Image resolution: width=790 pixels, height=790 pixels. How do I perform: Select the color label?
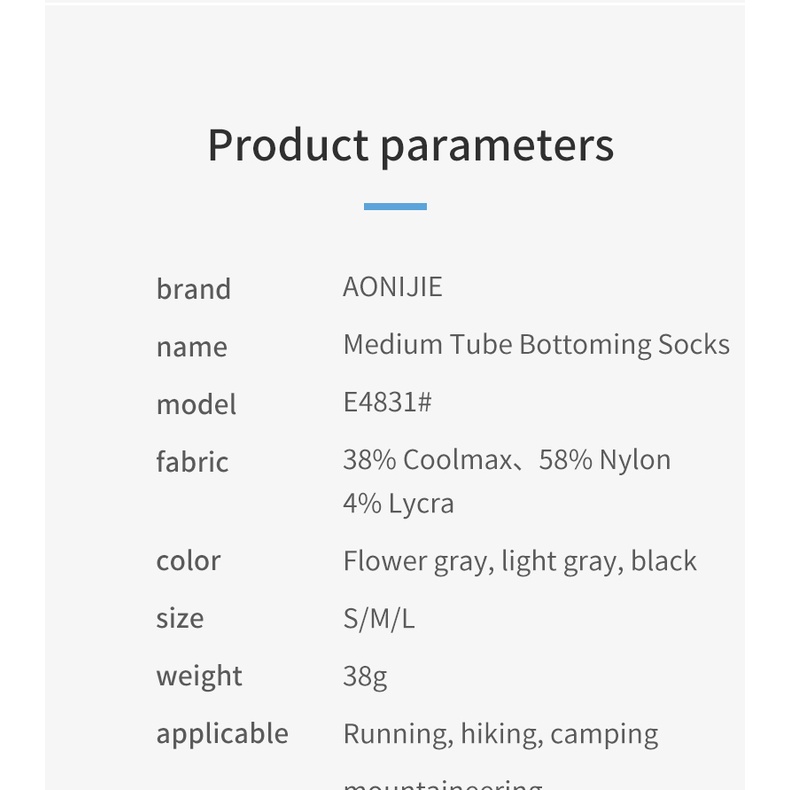188,560
